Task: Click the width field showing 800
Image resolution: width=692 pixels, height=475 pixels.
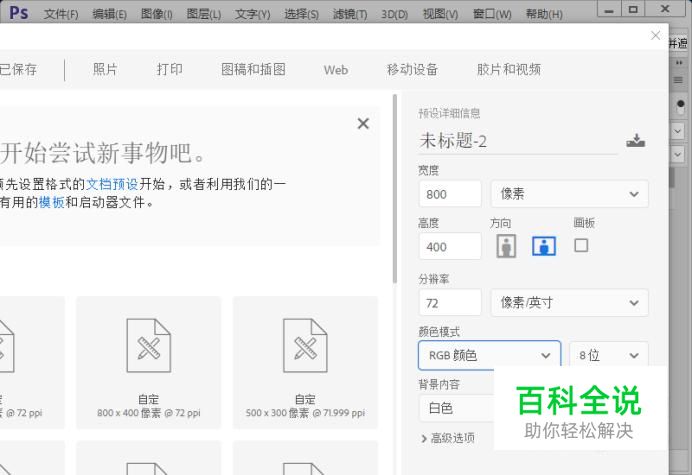Action: coord(450,194)
